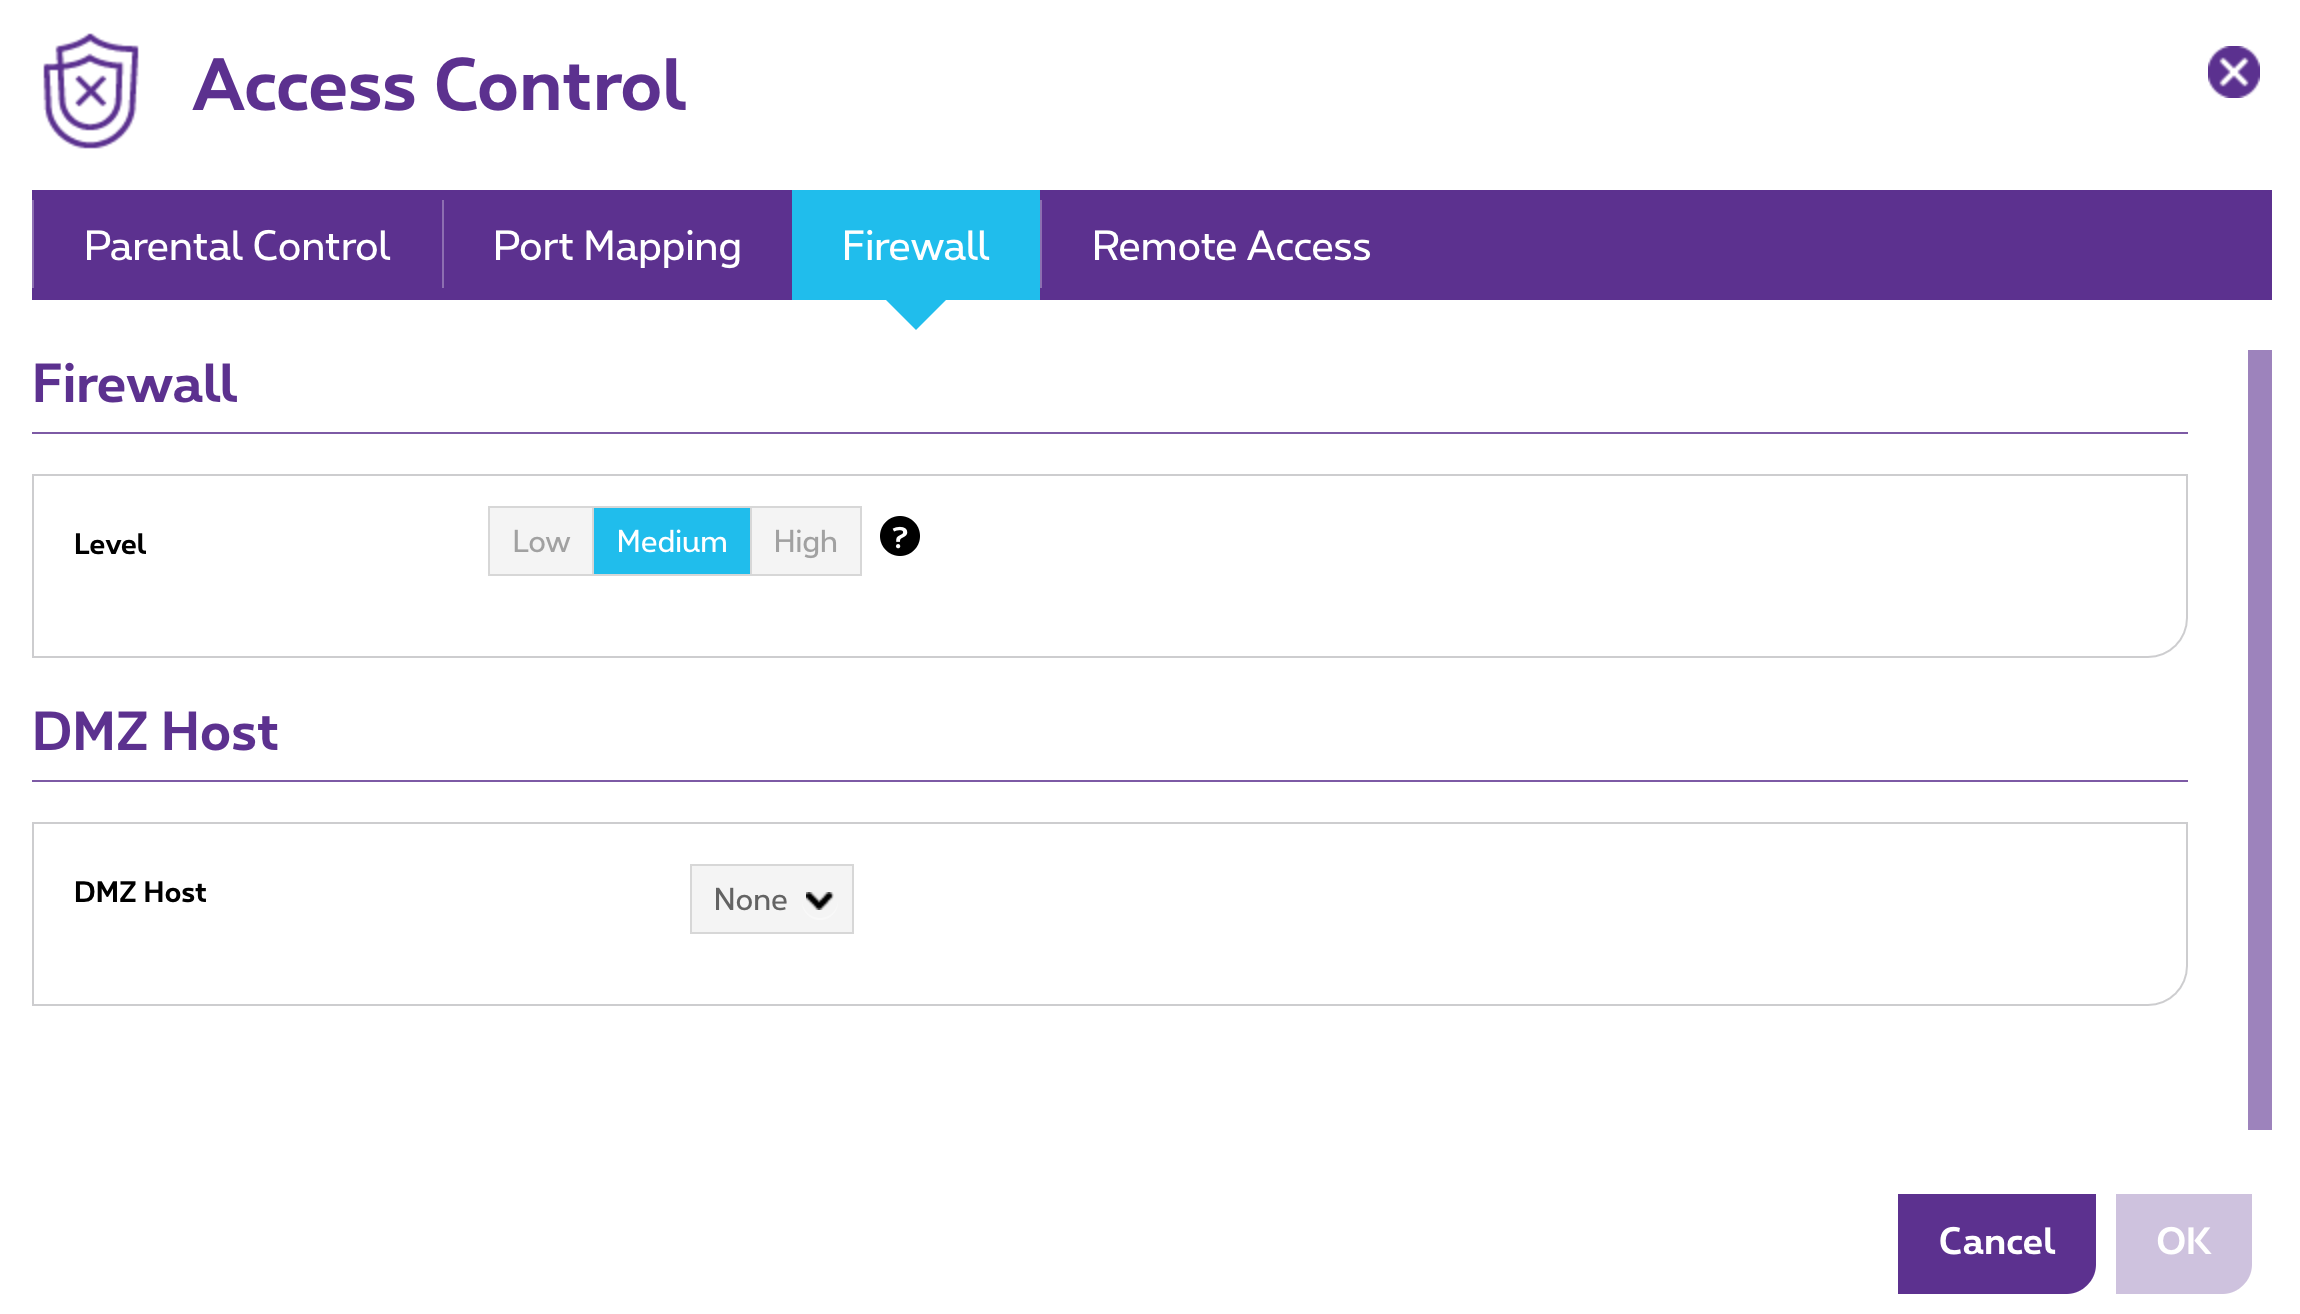Go to the Remote Access tab

pos(1231,245)
